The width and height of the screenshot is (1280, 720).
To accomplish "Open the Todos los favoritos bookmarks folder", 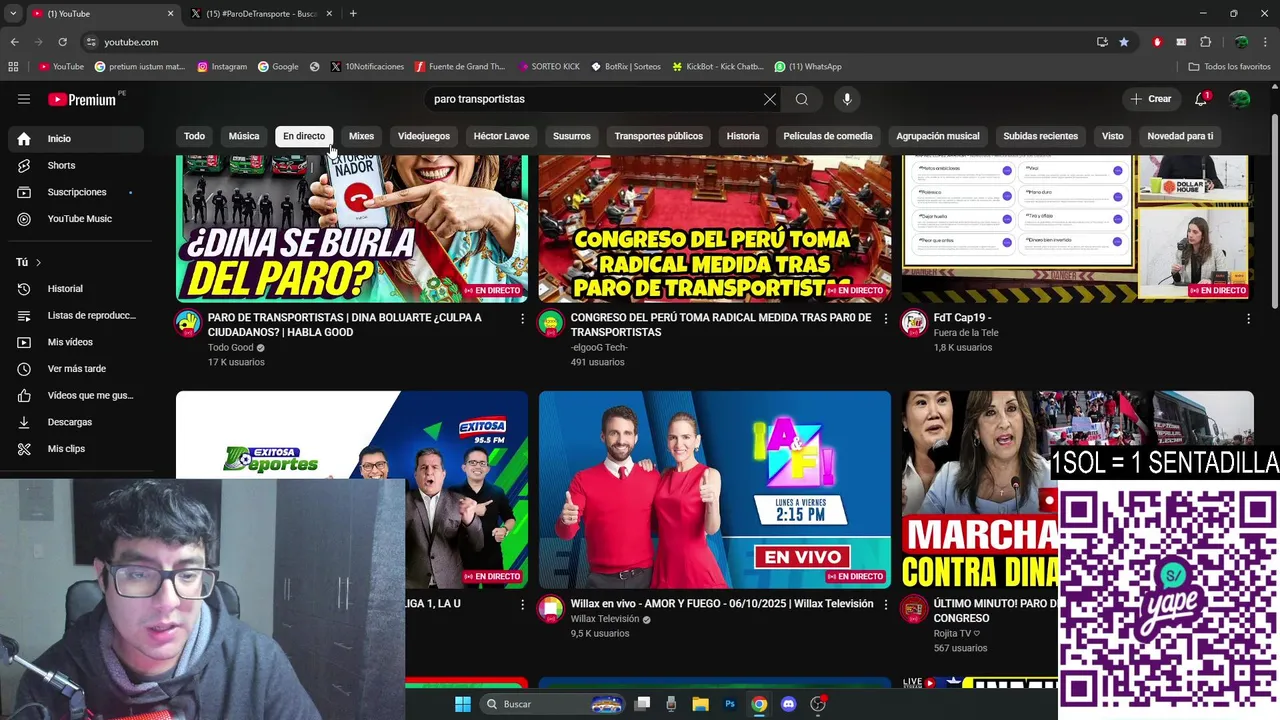I will point(1230,67).
